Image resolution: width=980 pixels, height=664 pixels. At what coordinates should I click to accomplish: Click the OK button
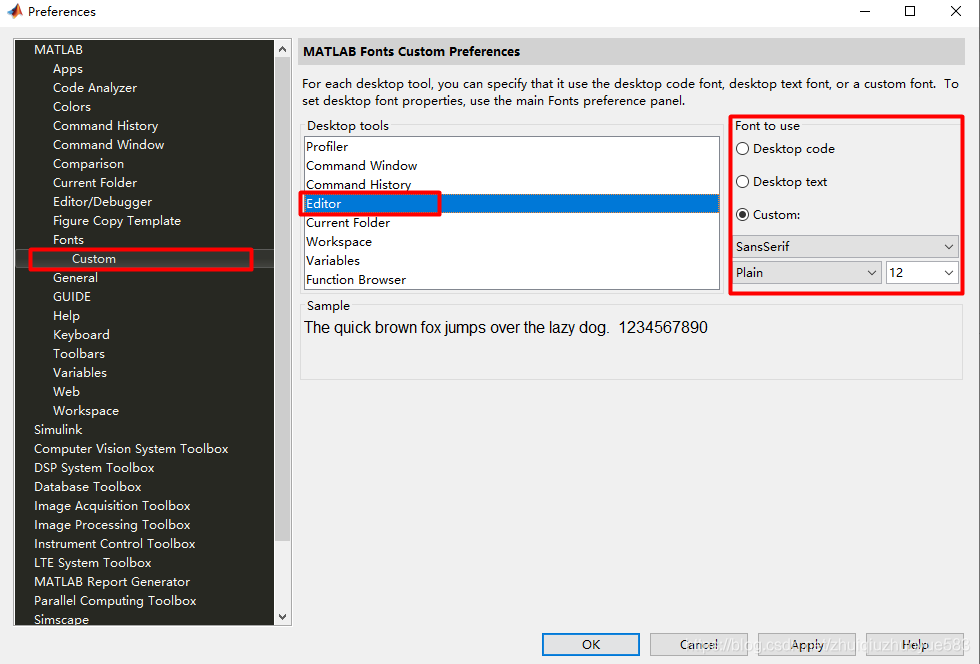[591, 645]
